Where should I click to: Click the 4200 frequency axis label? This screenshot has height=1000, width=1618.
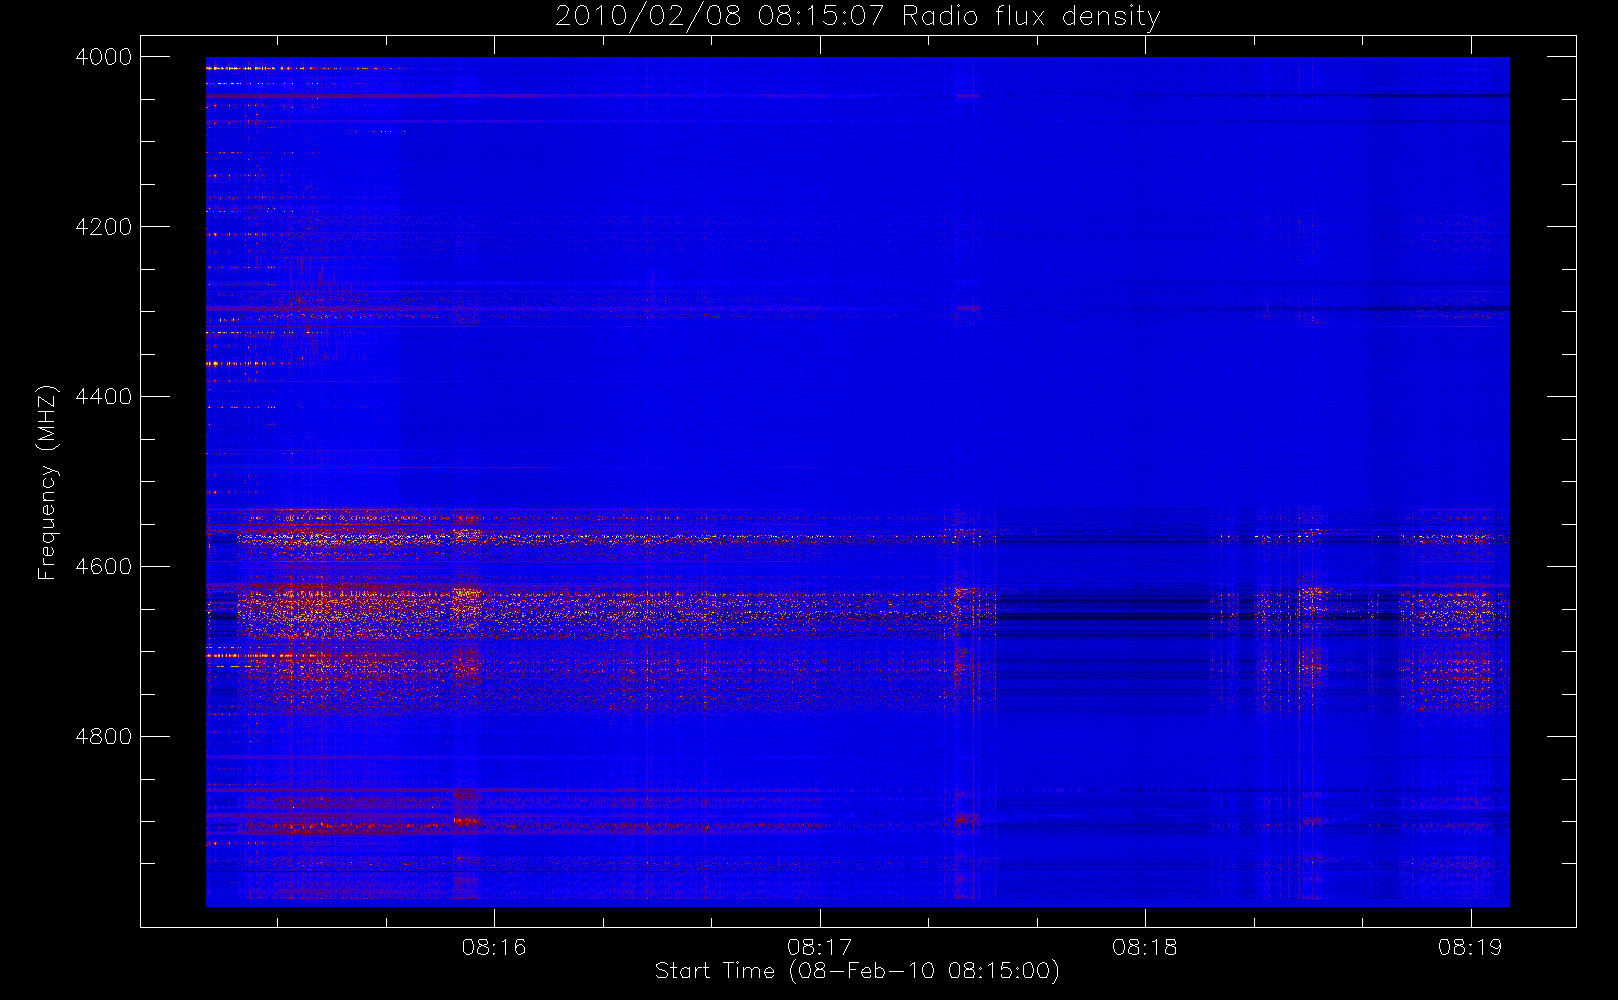(104, 227)
